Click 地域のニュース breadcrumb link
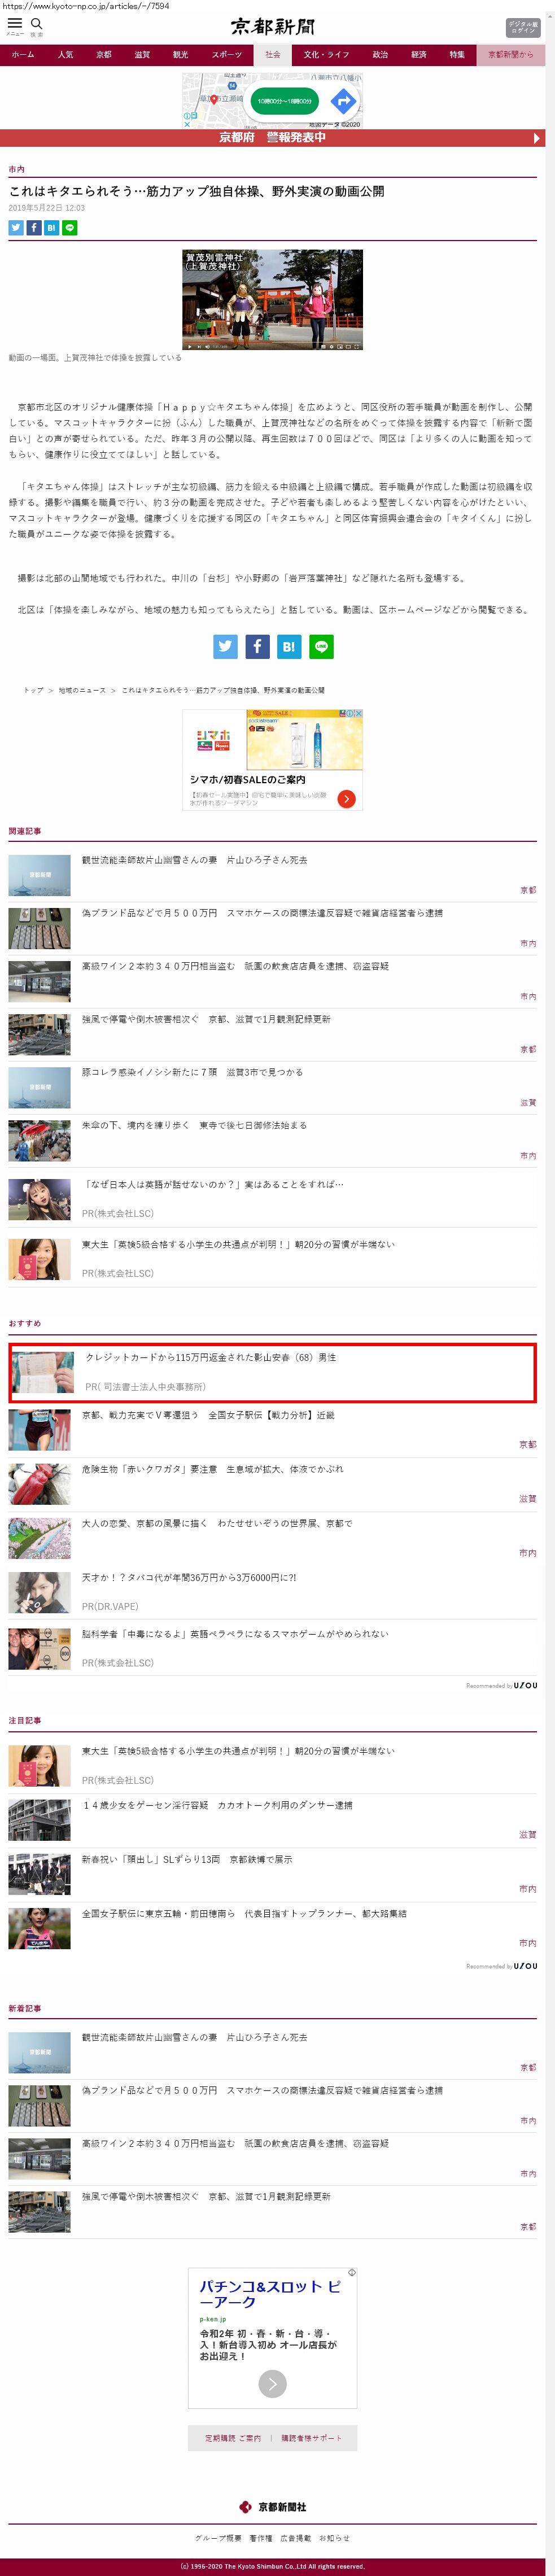The height and width of the screenshot is (2576, 555). click(82, 690)
